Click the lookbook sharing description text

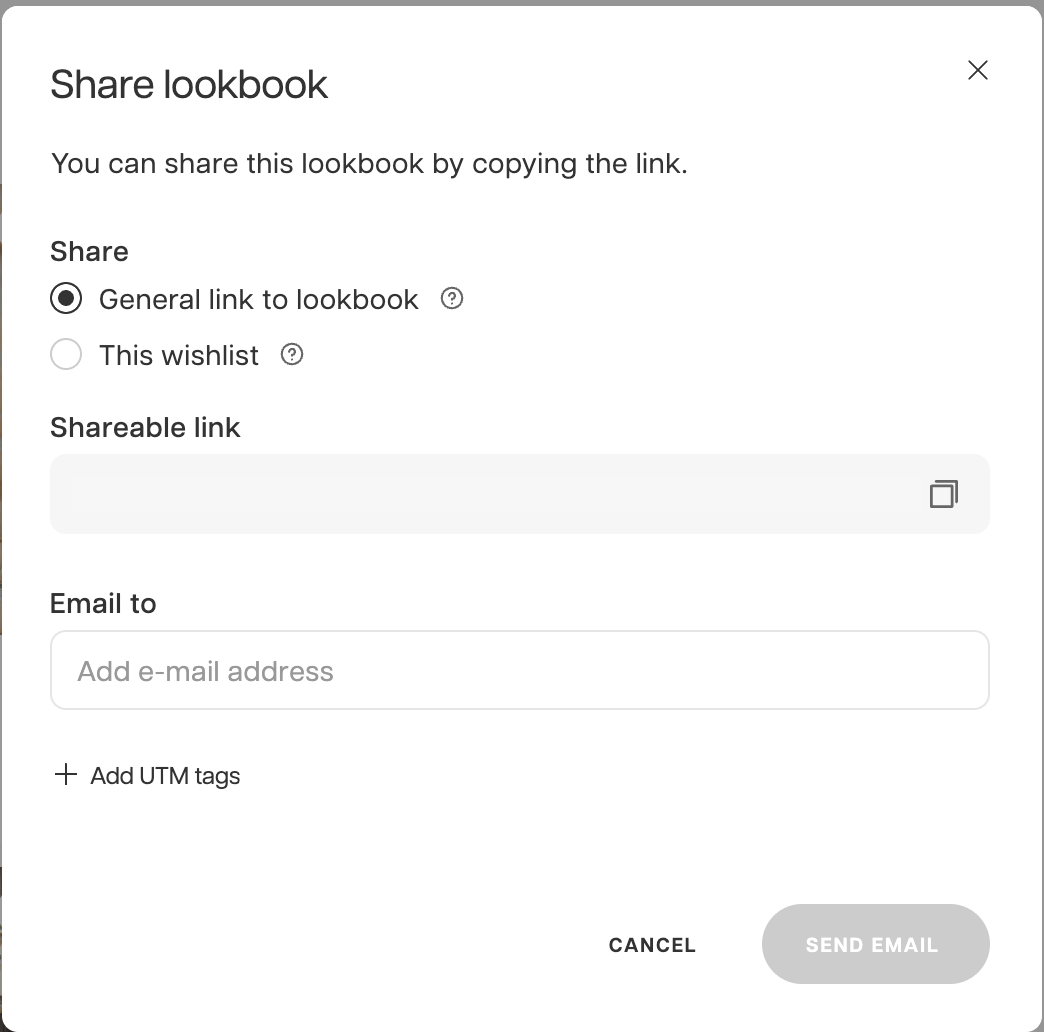click(x=369, y=163)
